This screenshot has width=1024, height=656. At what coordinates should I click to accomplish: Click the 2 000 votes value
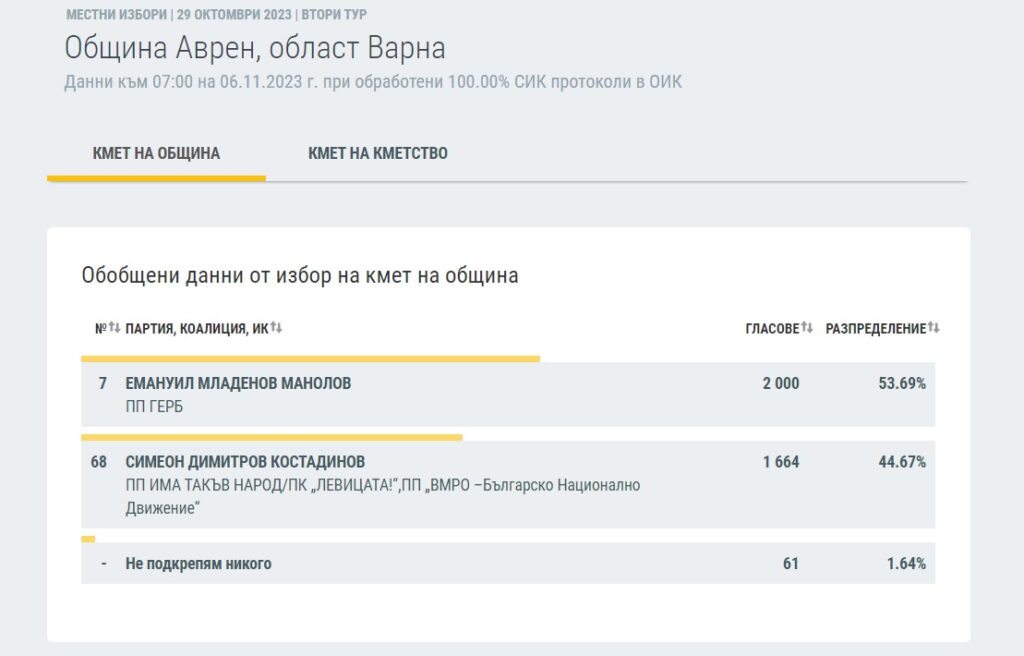point(781,384)
